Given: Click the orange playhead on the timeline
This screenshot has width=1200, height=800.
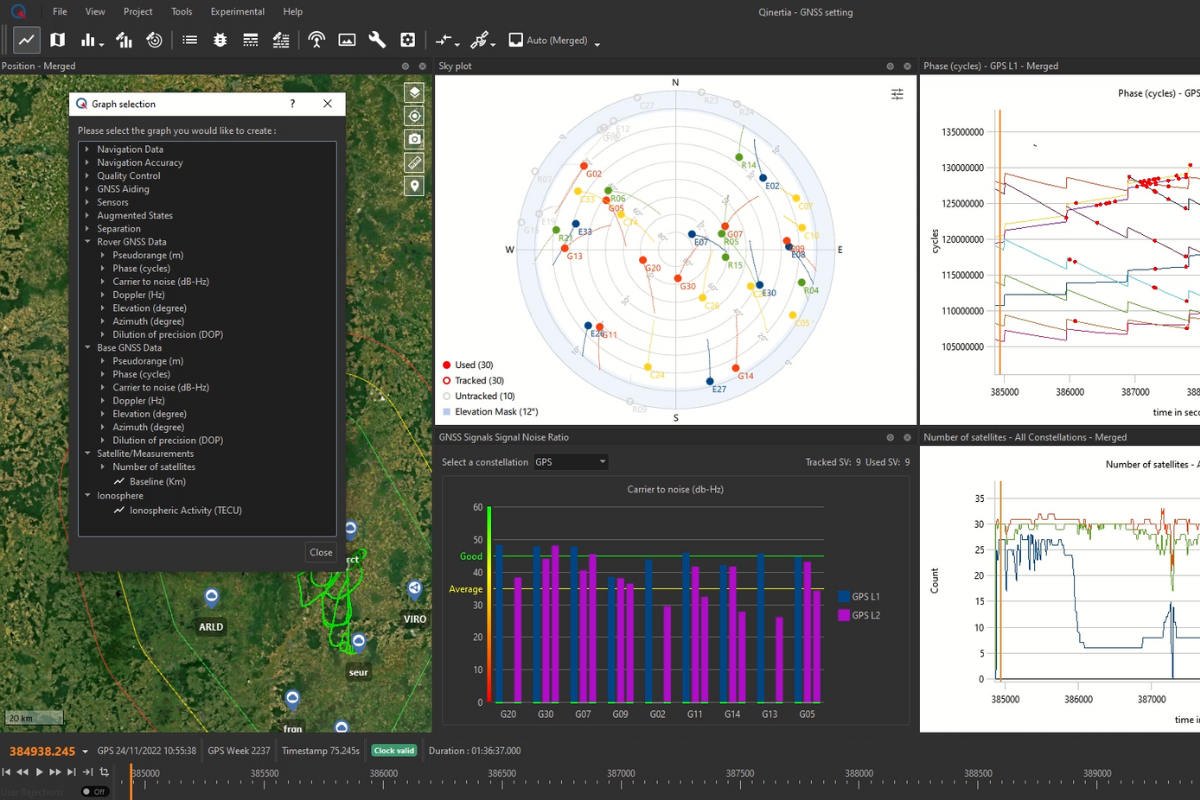Looking at the screenshot, I should (x=130, y=780).
